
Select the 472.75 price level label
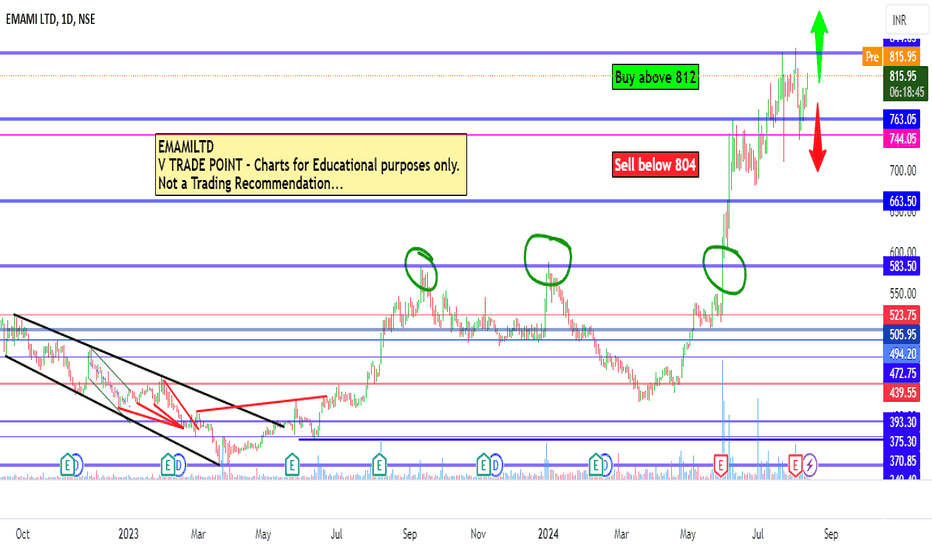pyautogui.click(x=902, y=373)
